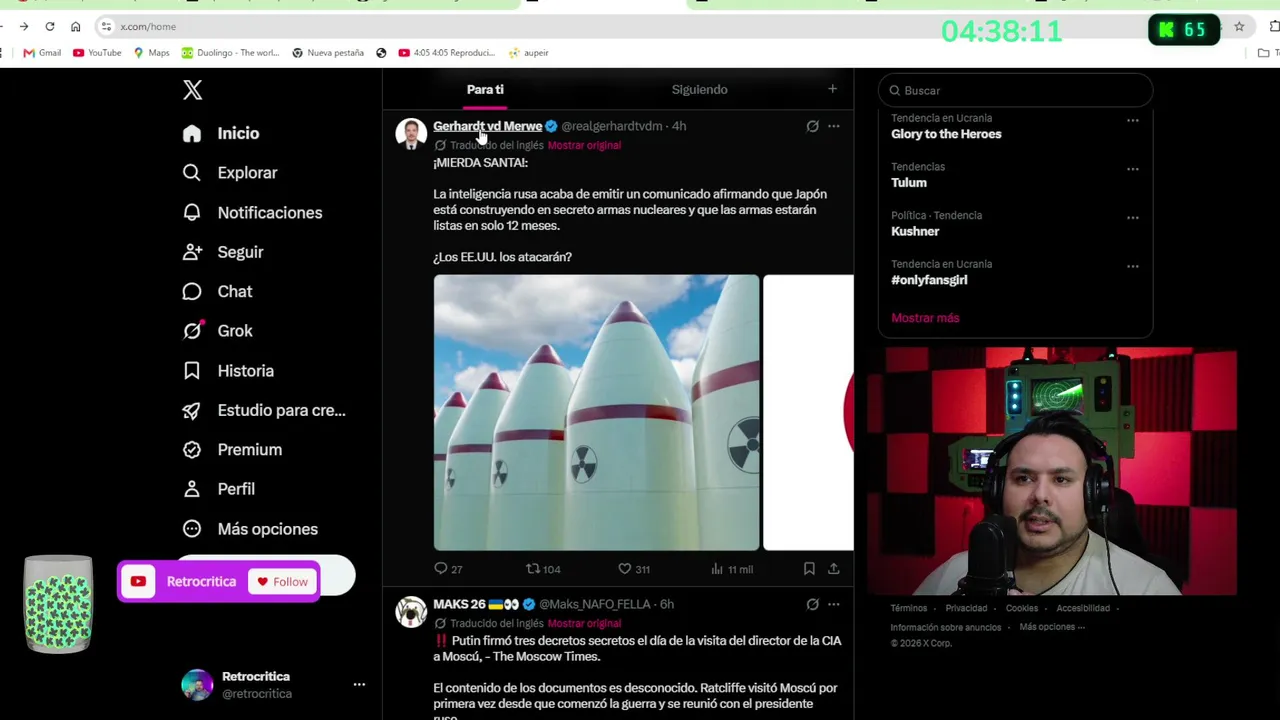Show original text of the MAKS 26 post

tap(584, 624)
